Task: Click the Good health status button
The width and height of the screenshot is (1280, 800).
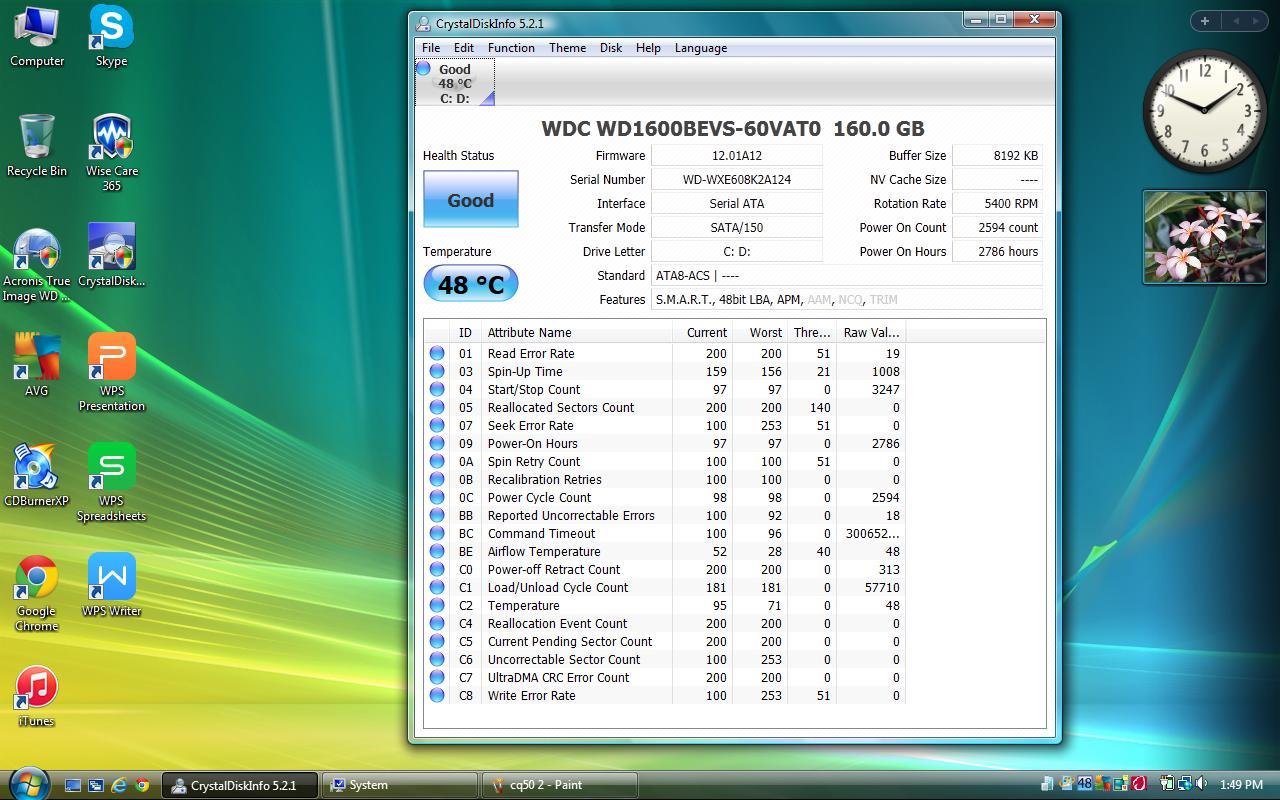Action: (471, 199)
